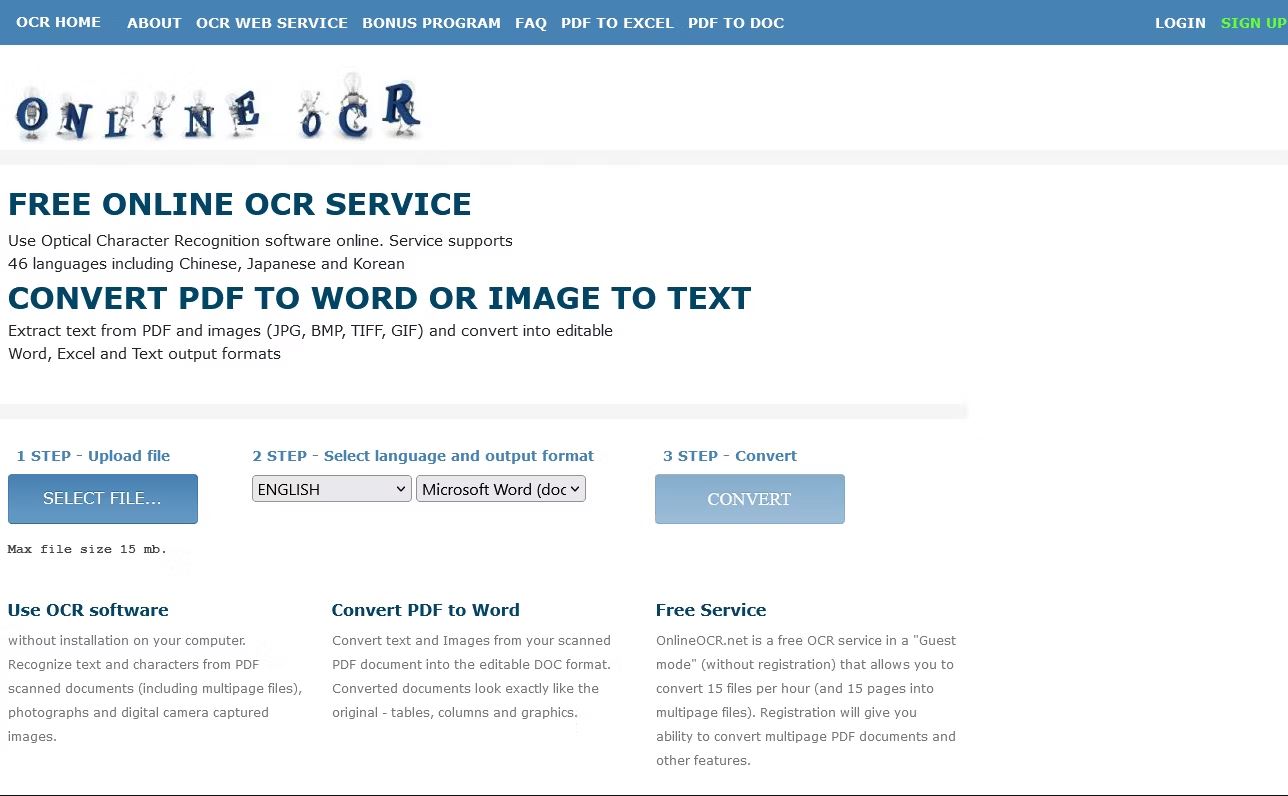The image size is (1288, 796).
Task: Click the FREE ONLINE OCR SERVICE heading
Action: [x=239, y=204]
